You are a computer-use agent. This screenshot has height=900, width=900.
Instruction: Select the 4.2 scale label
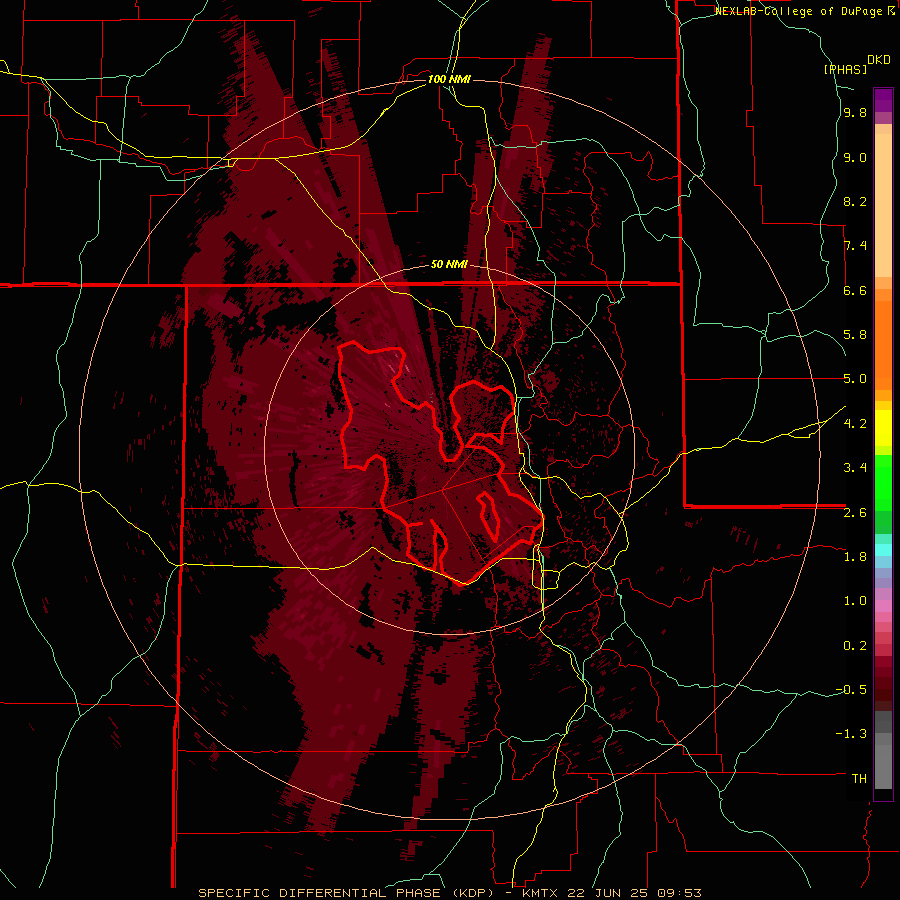coord(855,424)
